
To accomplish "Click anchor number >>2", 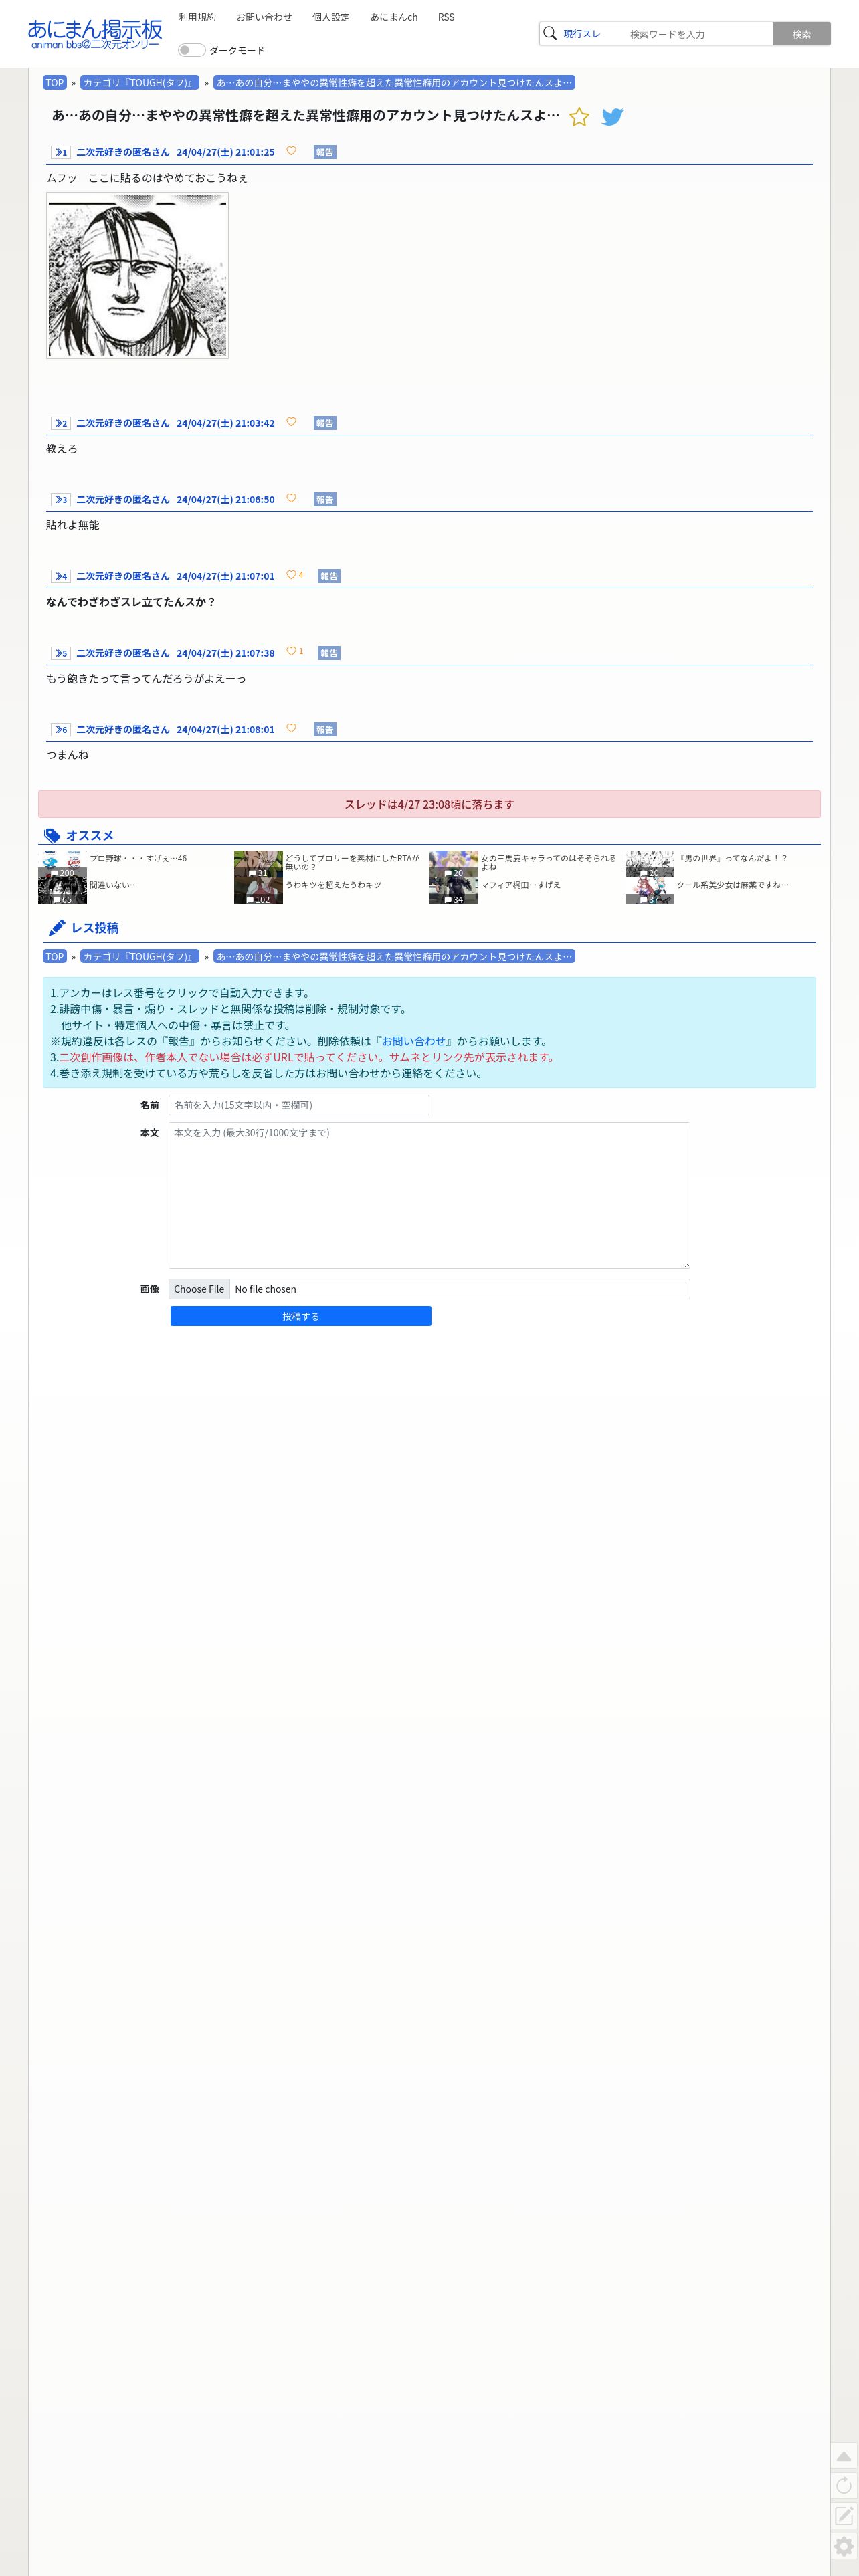I will click(x=61, y=423).
